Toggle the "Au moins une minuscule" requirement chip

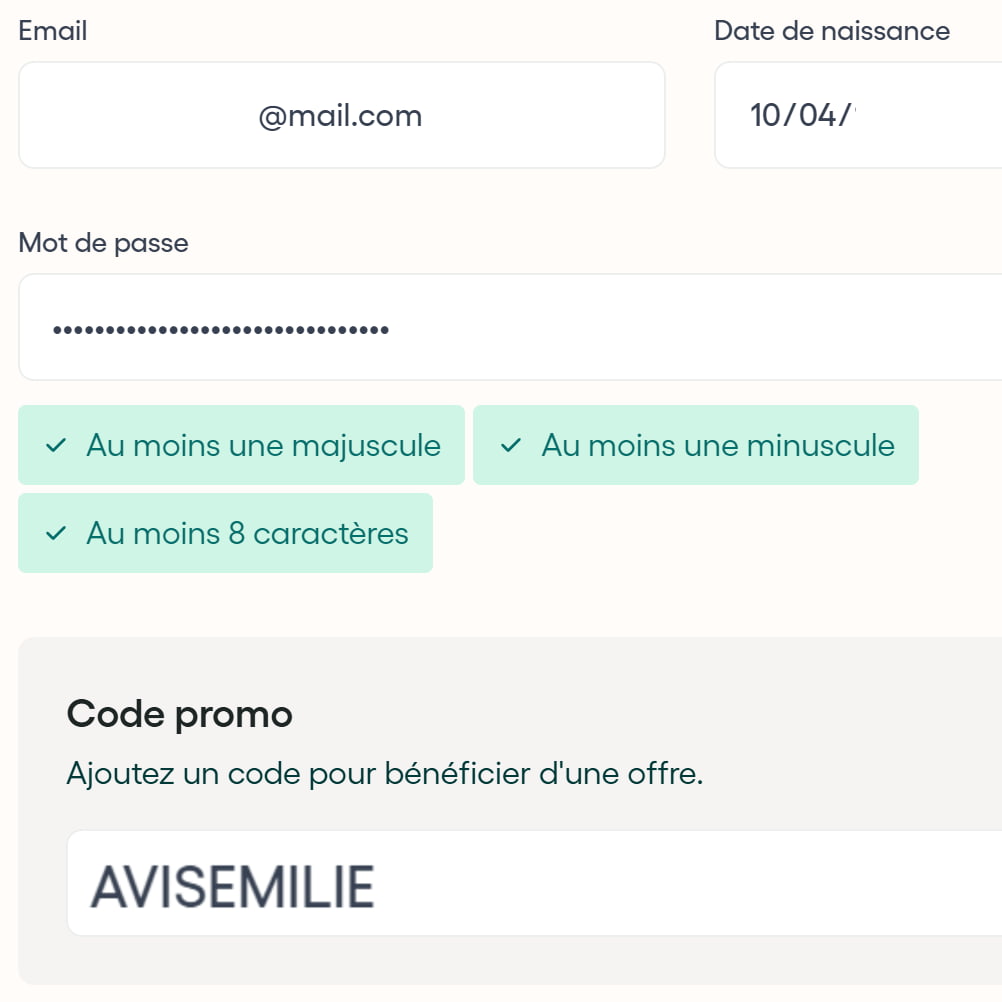pyautogui.click(x=696, y=446)
